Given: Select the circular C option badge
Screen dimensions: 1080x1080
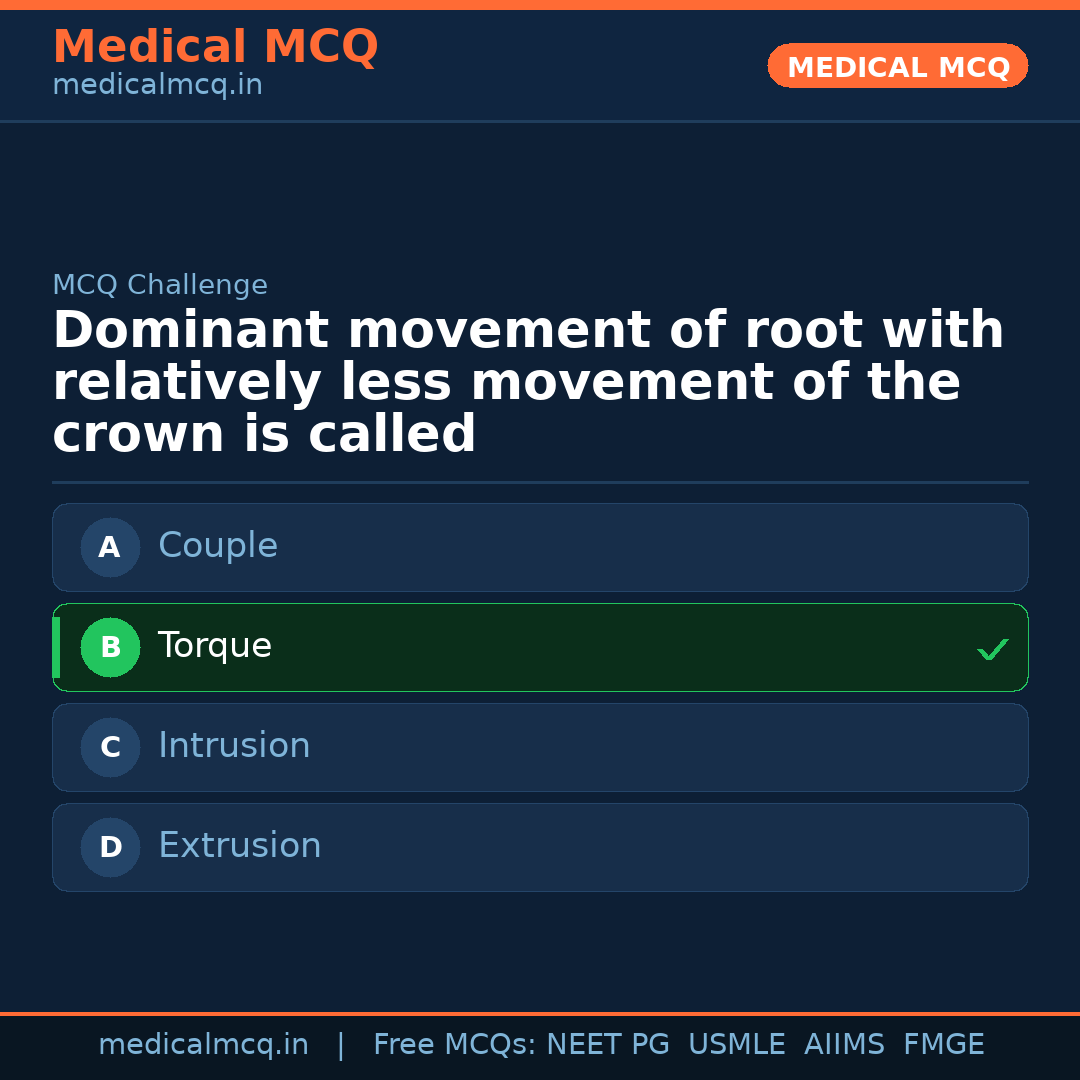Looking at the screenshot, I should [110, 747].
